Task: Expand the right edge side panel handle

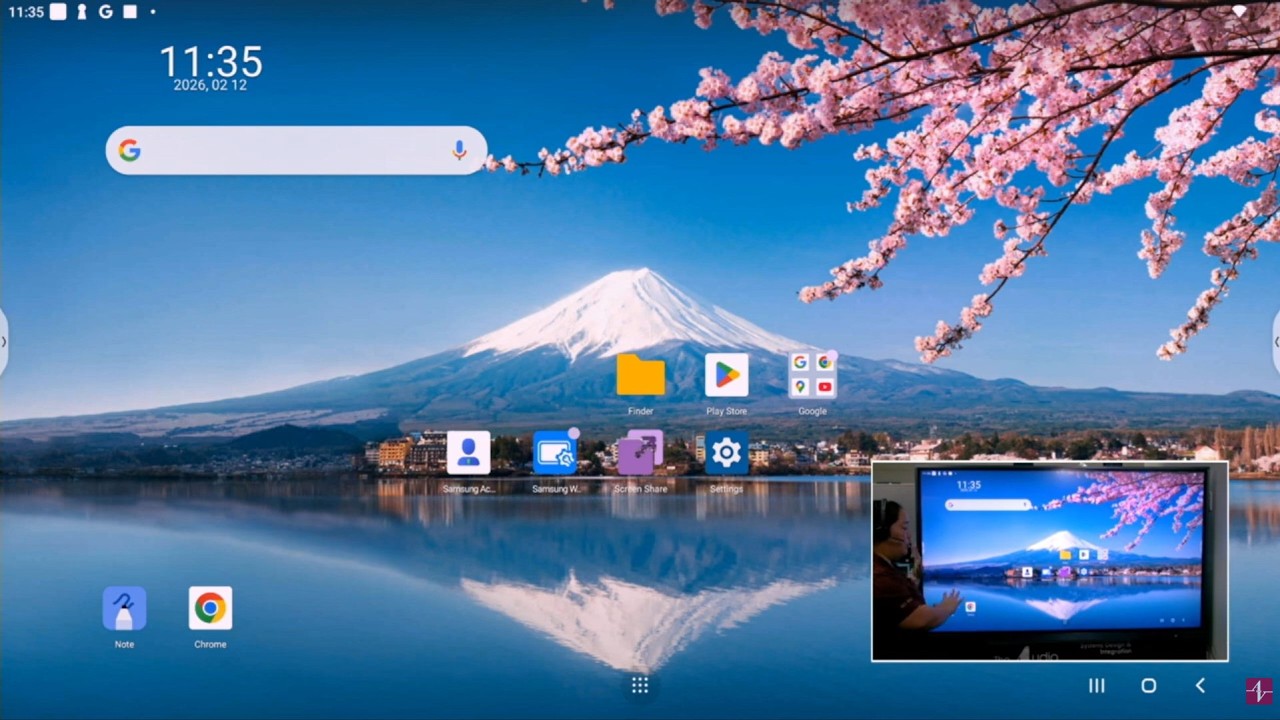Action: [x=1276, y=341]
